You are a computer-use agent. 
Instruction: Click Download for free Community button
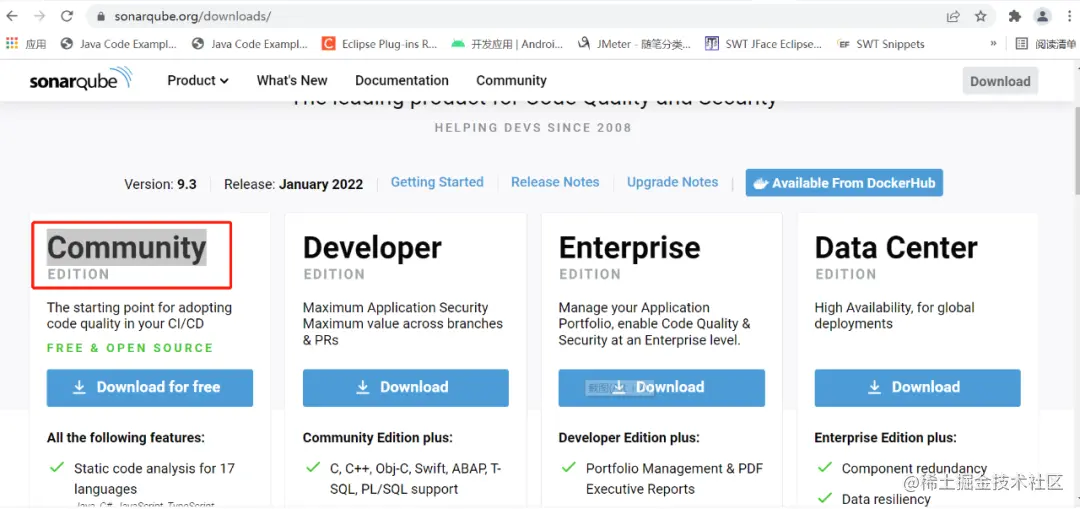click(149, 388)
